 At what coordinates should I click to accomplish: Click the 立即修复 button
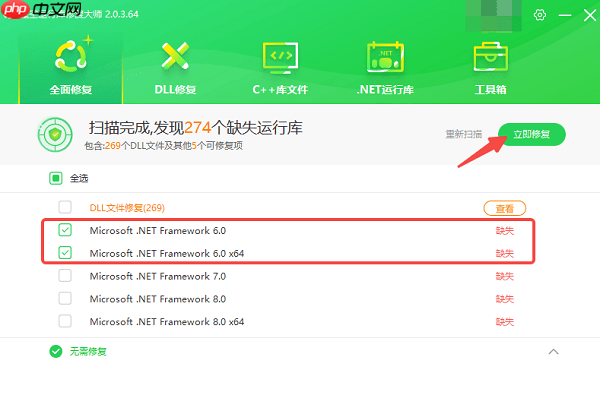pyautogui.click(x=532, y=134)
